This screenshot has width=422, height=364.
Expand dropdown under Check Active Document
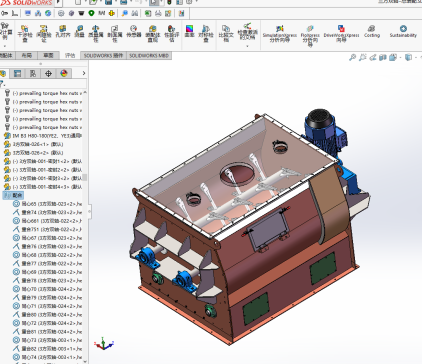point(247,46)
